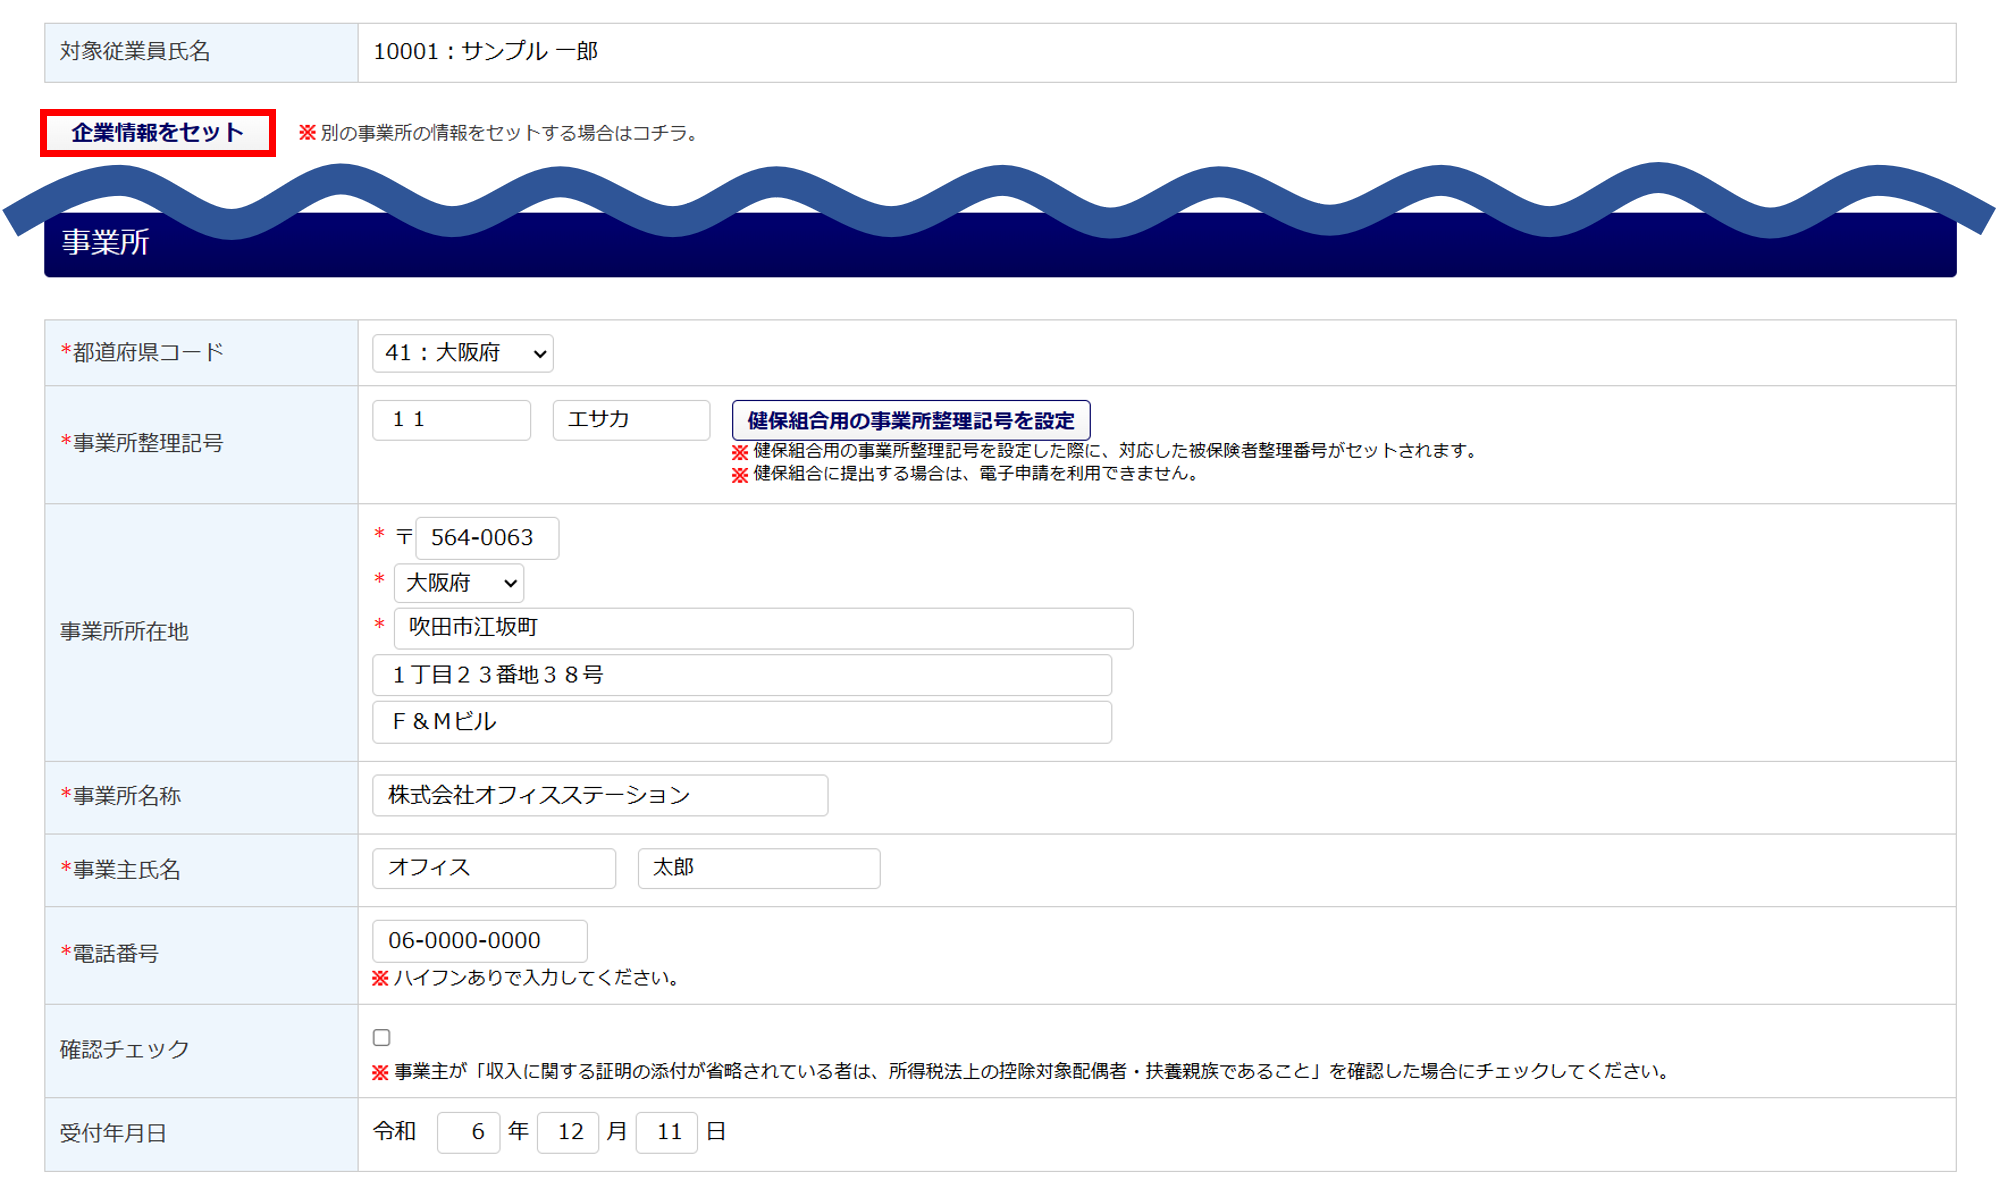
Task: Click employee name 10001：サンプル 一郎
Action: point(486,52)
